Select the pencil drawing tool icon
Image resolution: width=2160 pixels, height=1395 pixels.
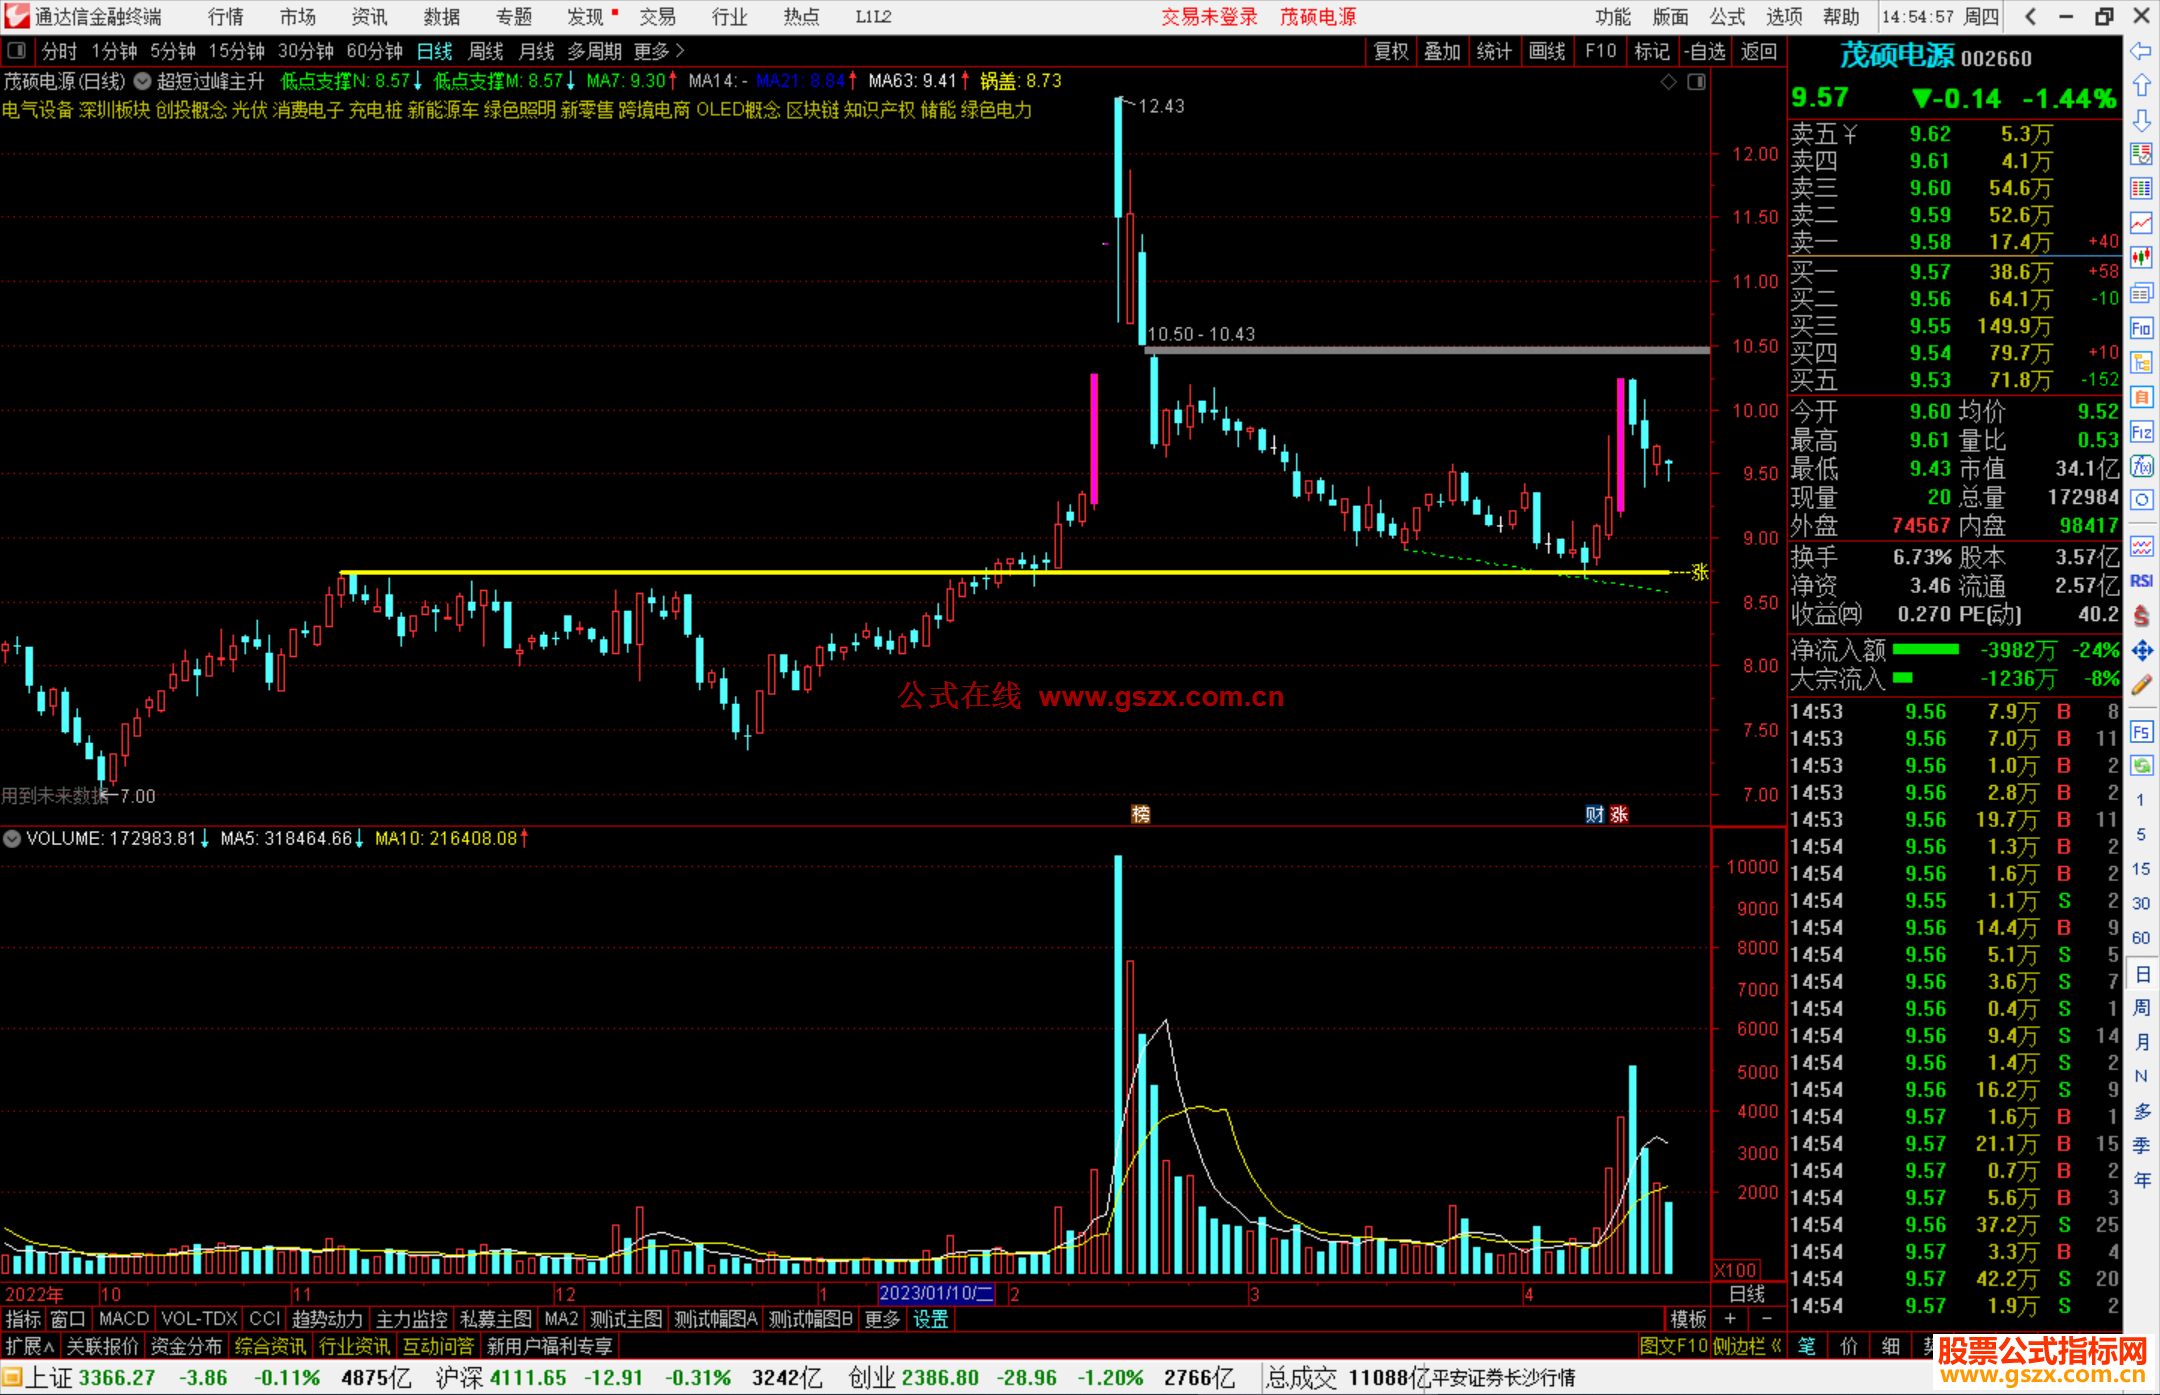click(x=2141, y=685)
